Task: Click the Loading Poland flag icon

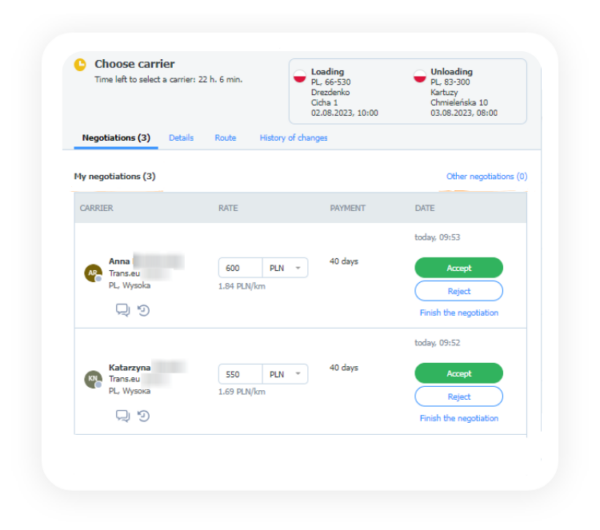Action: (x=300, y=76)
